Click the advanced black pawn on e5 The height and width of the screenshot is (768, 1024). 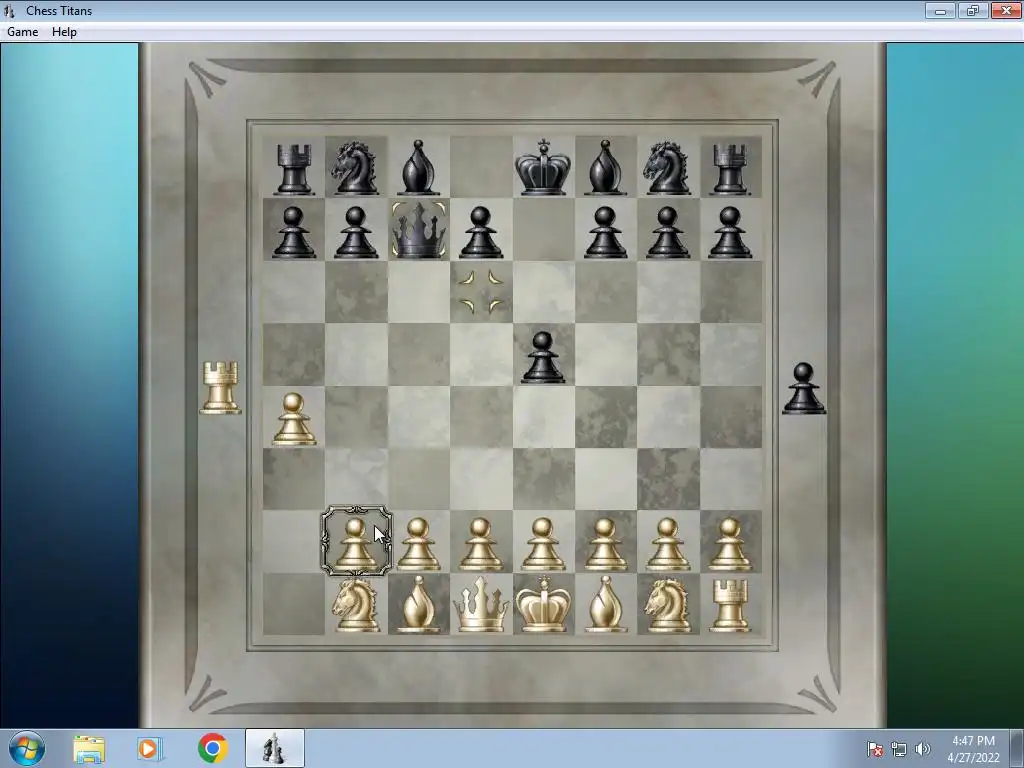(543, 357)
